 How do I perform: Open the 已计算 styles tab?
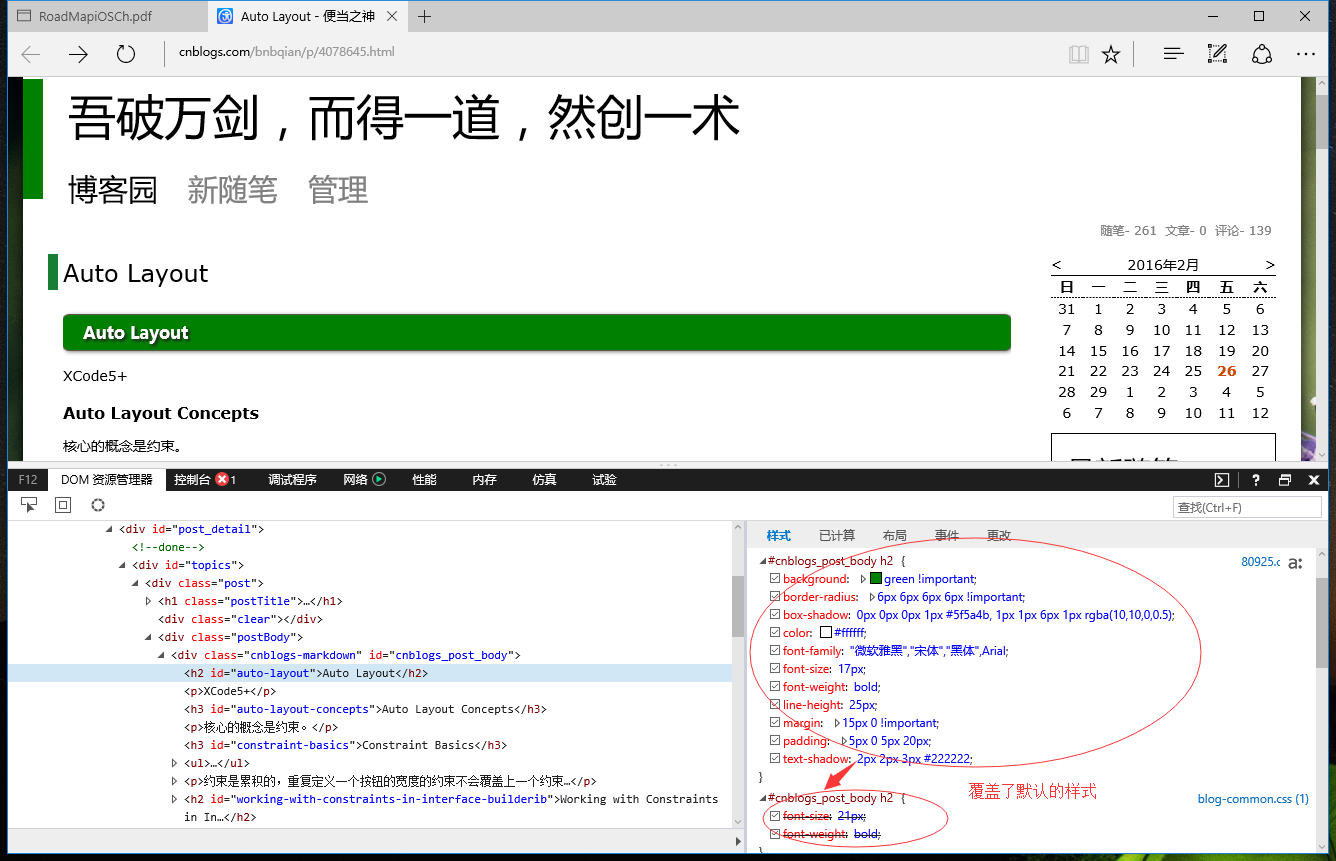[837, 536]
